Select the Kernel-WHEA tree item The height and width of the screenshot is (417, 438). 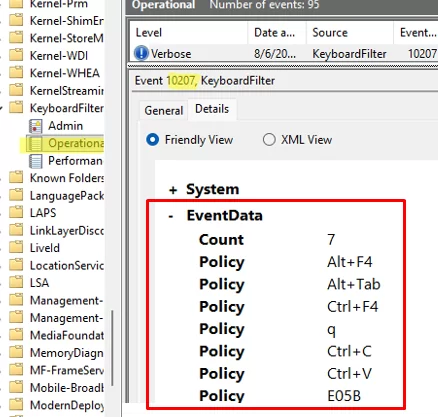tap(65, 73)
